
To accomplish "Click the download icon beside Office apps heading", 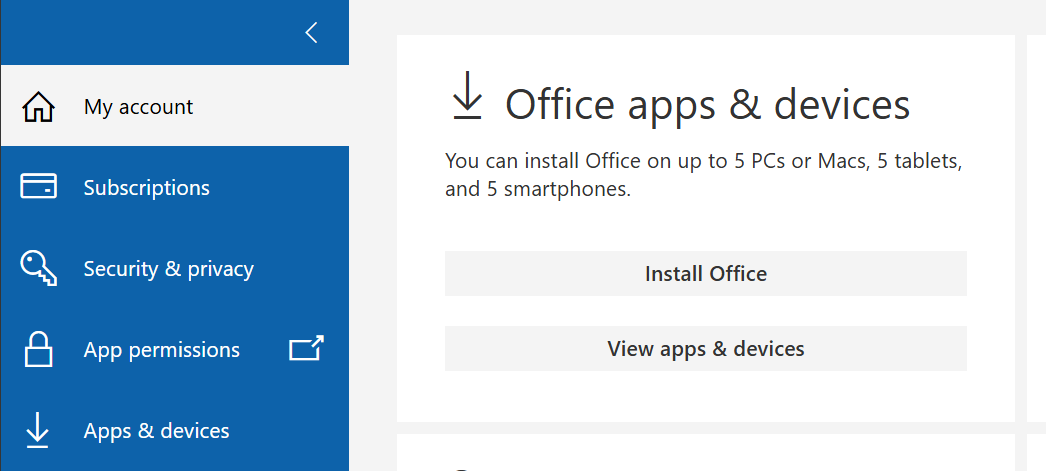I will tap(467, 95).
